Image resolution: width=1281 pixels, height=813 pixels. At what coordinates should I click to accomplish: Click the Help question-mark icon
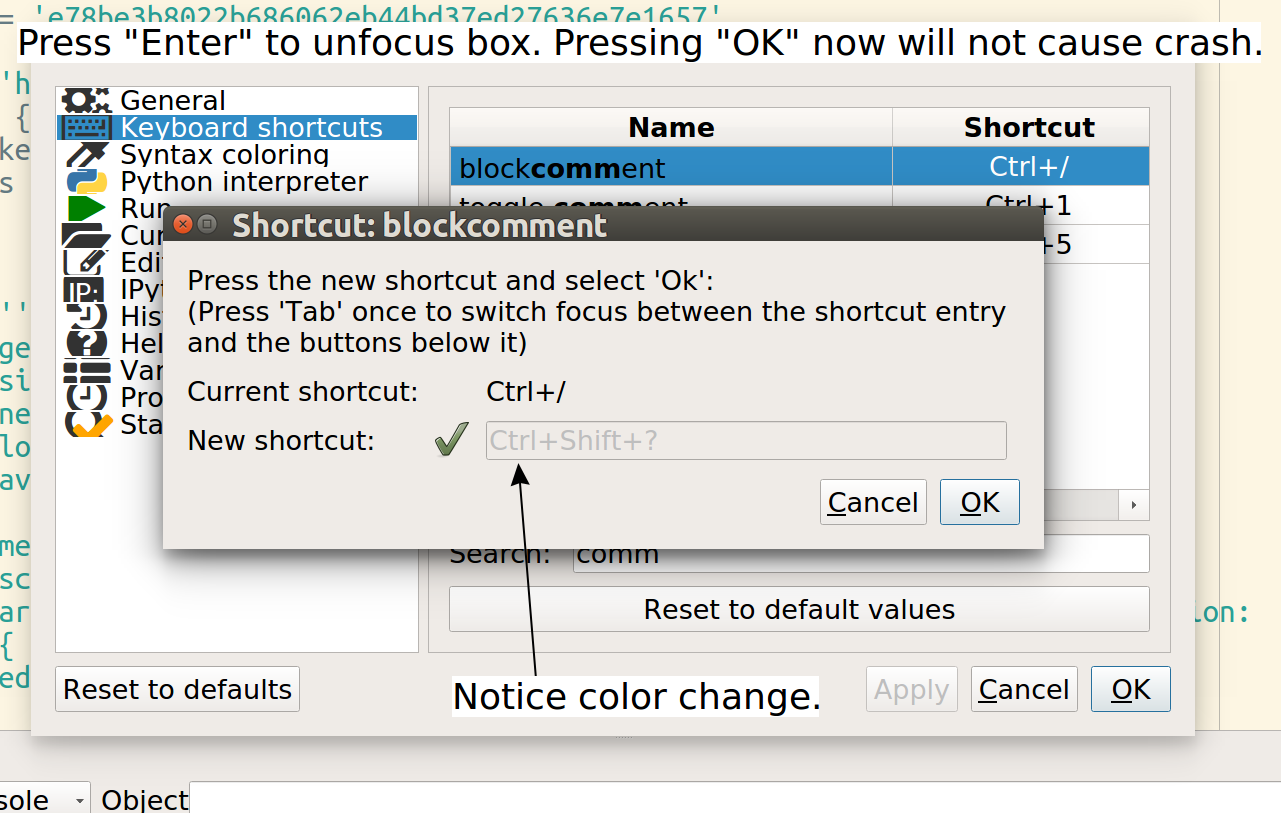pos(87,343)
